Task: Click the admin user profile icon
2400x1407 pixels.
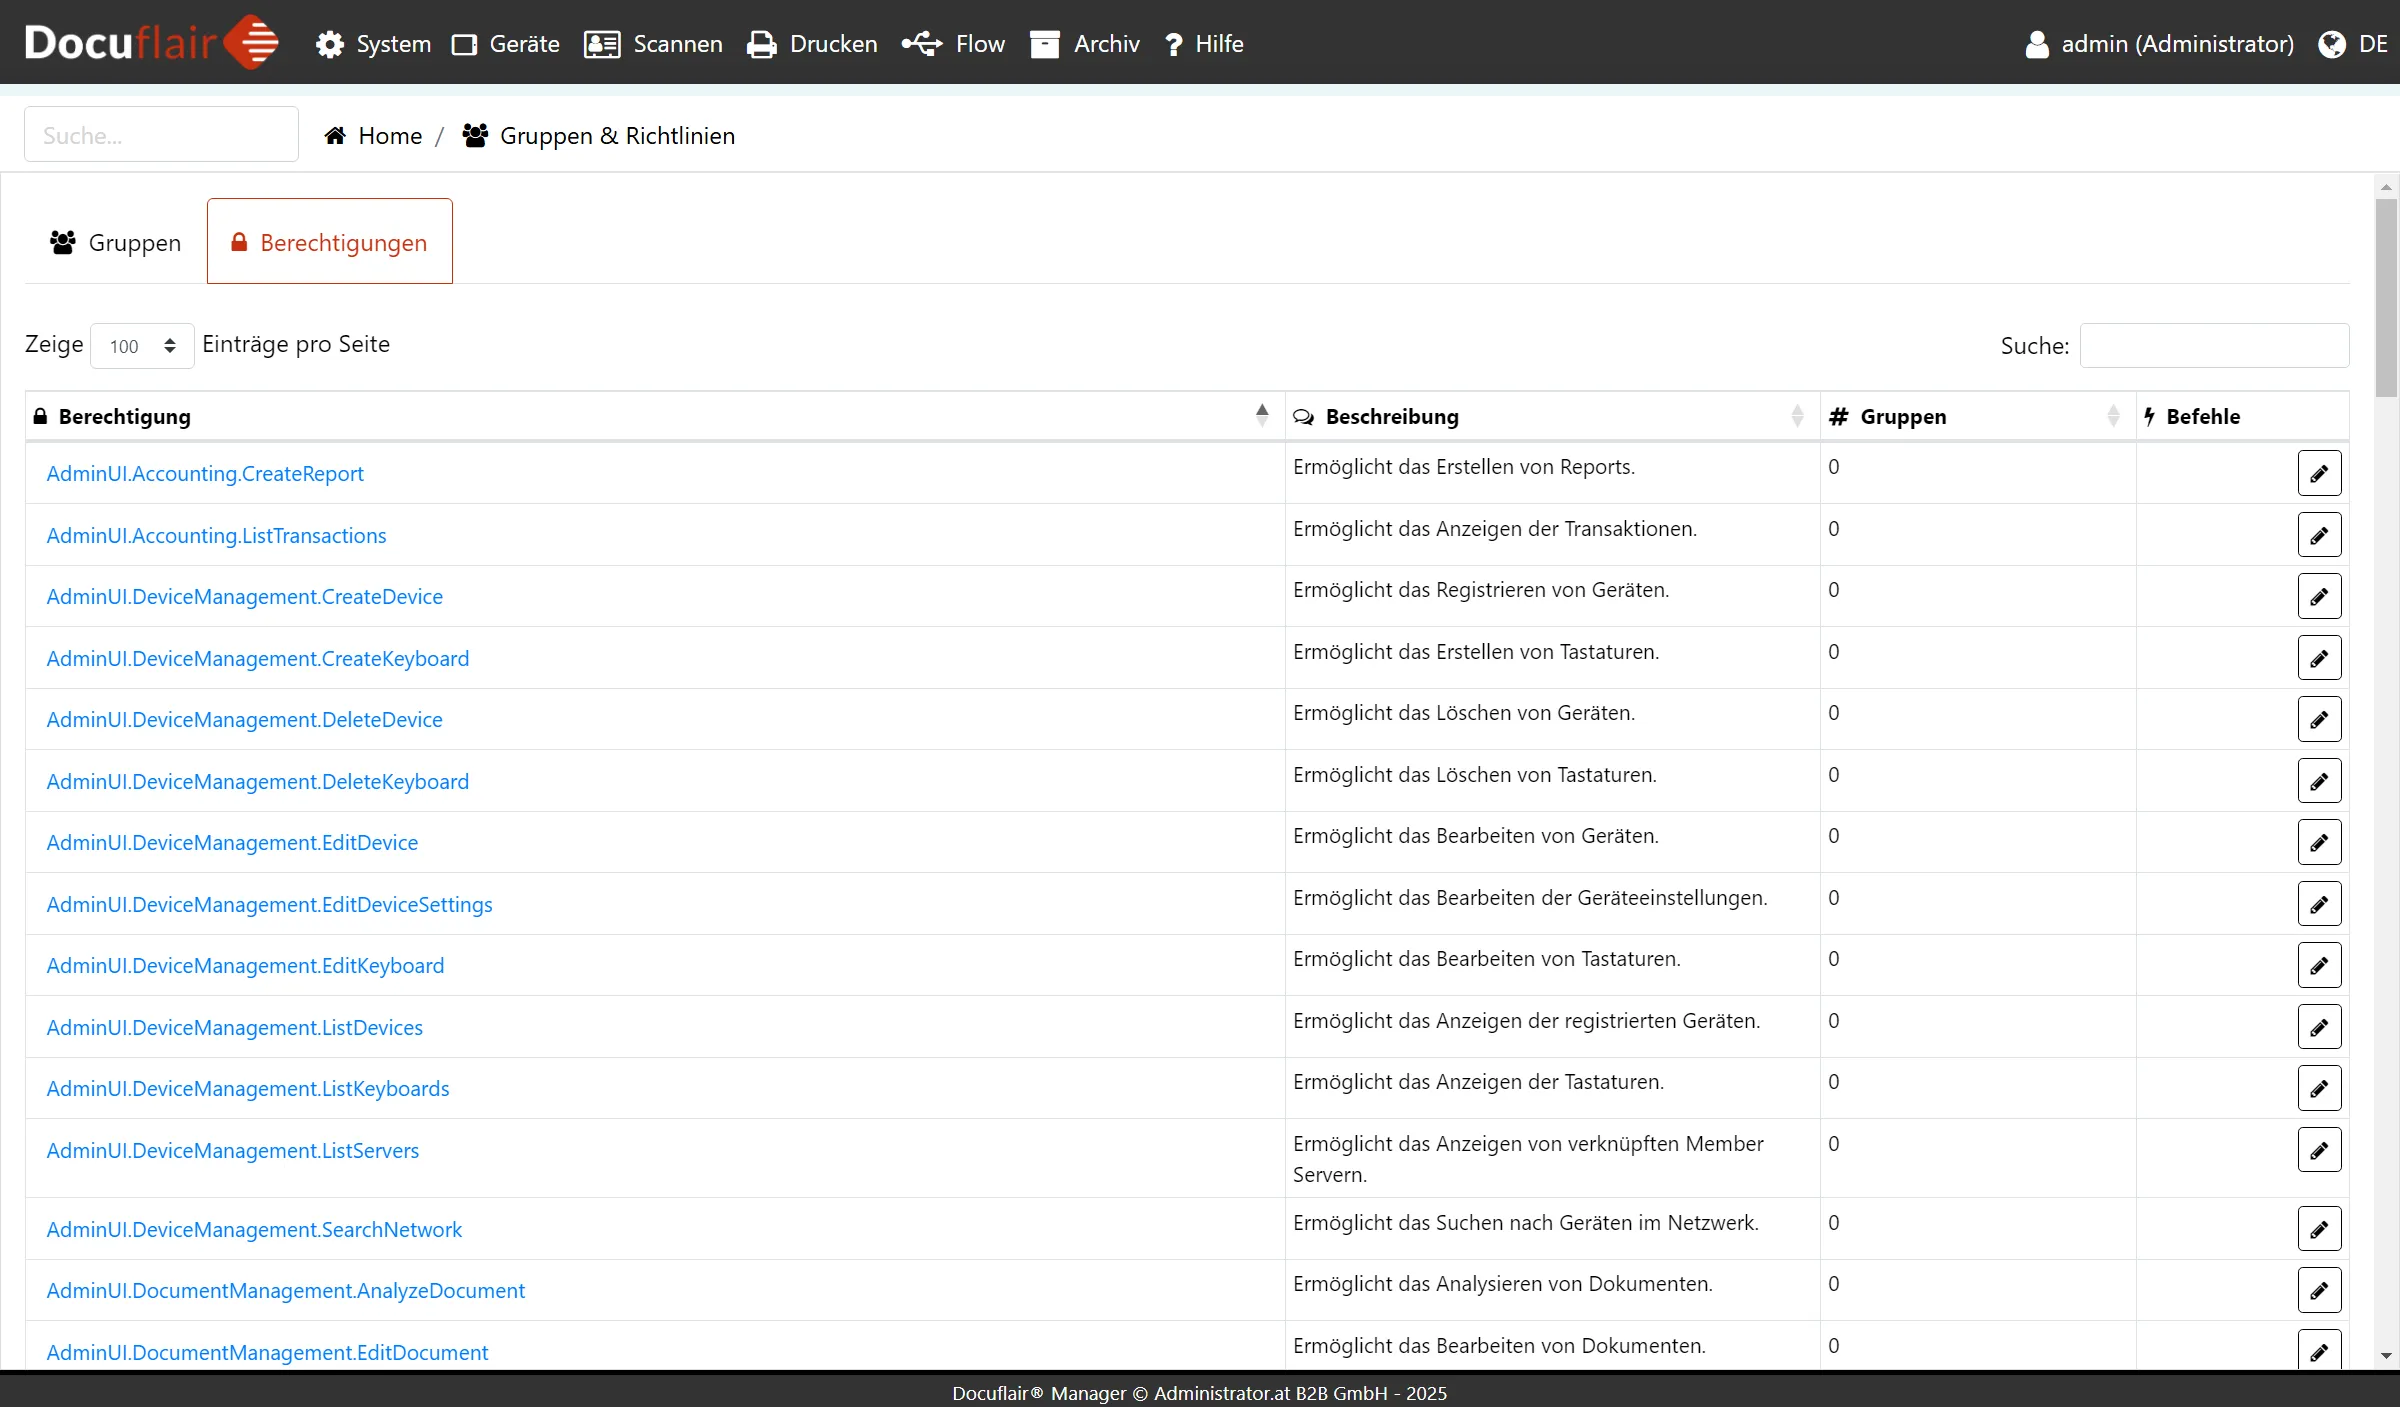Action: click(x=2036, y=44)
